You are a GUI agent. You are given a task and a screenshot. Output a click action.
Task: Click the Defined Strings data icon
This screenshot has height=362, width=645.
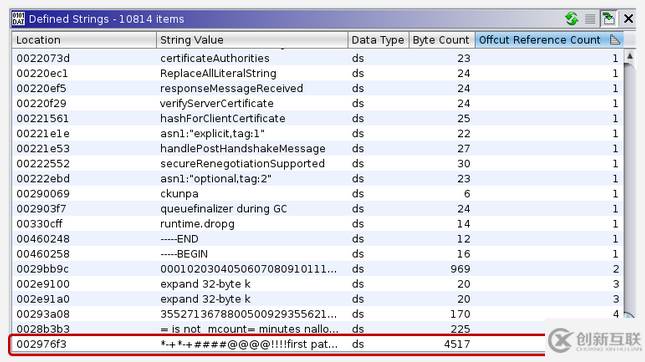(19, 19)
